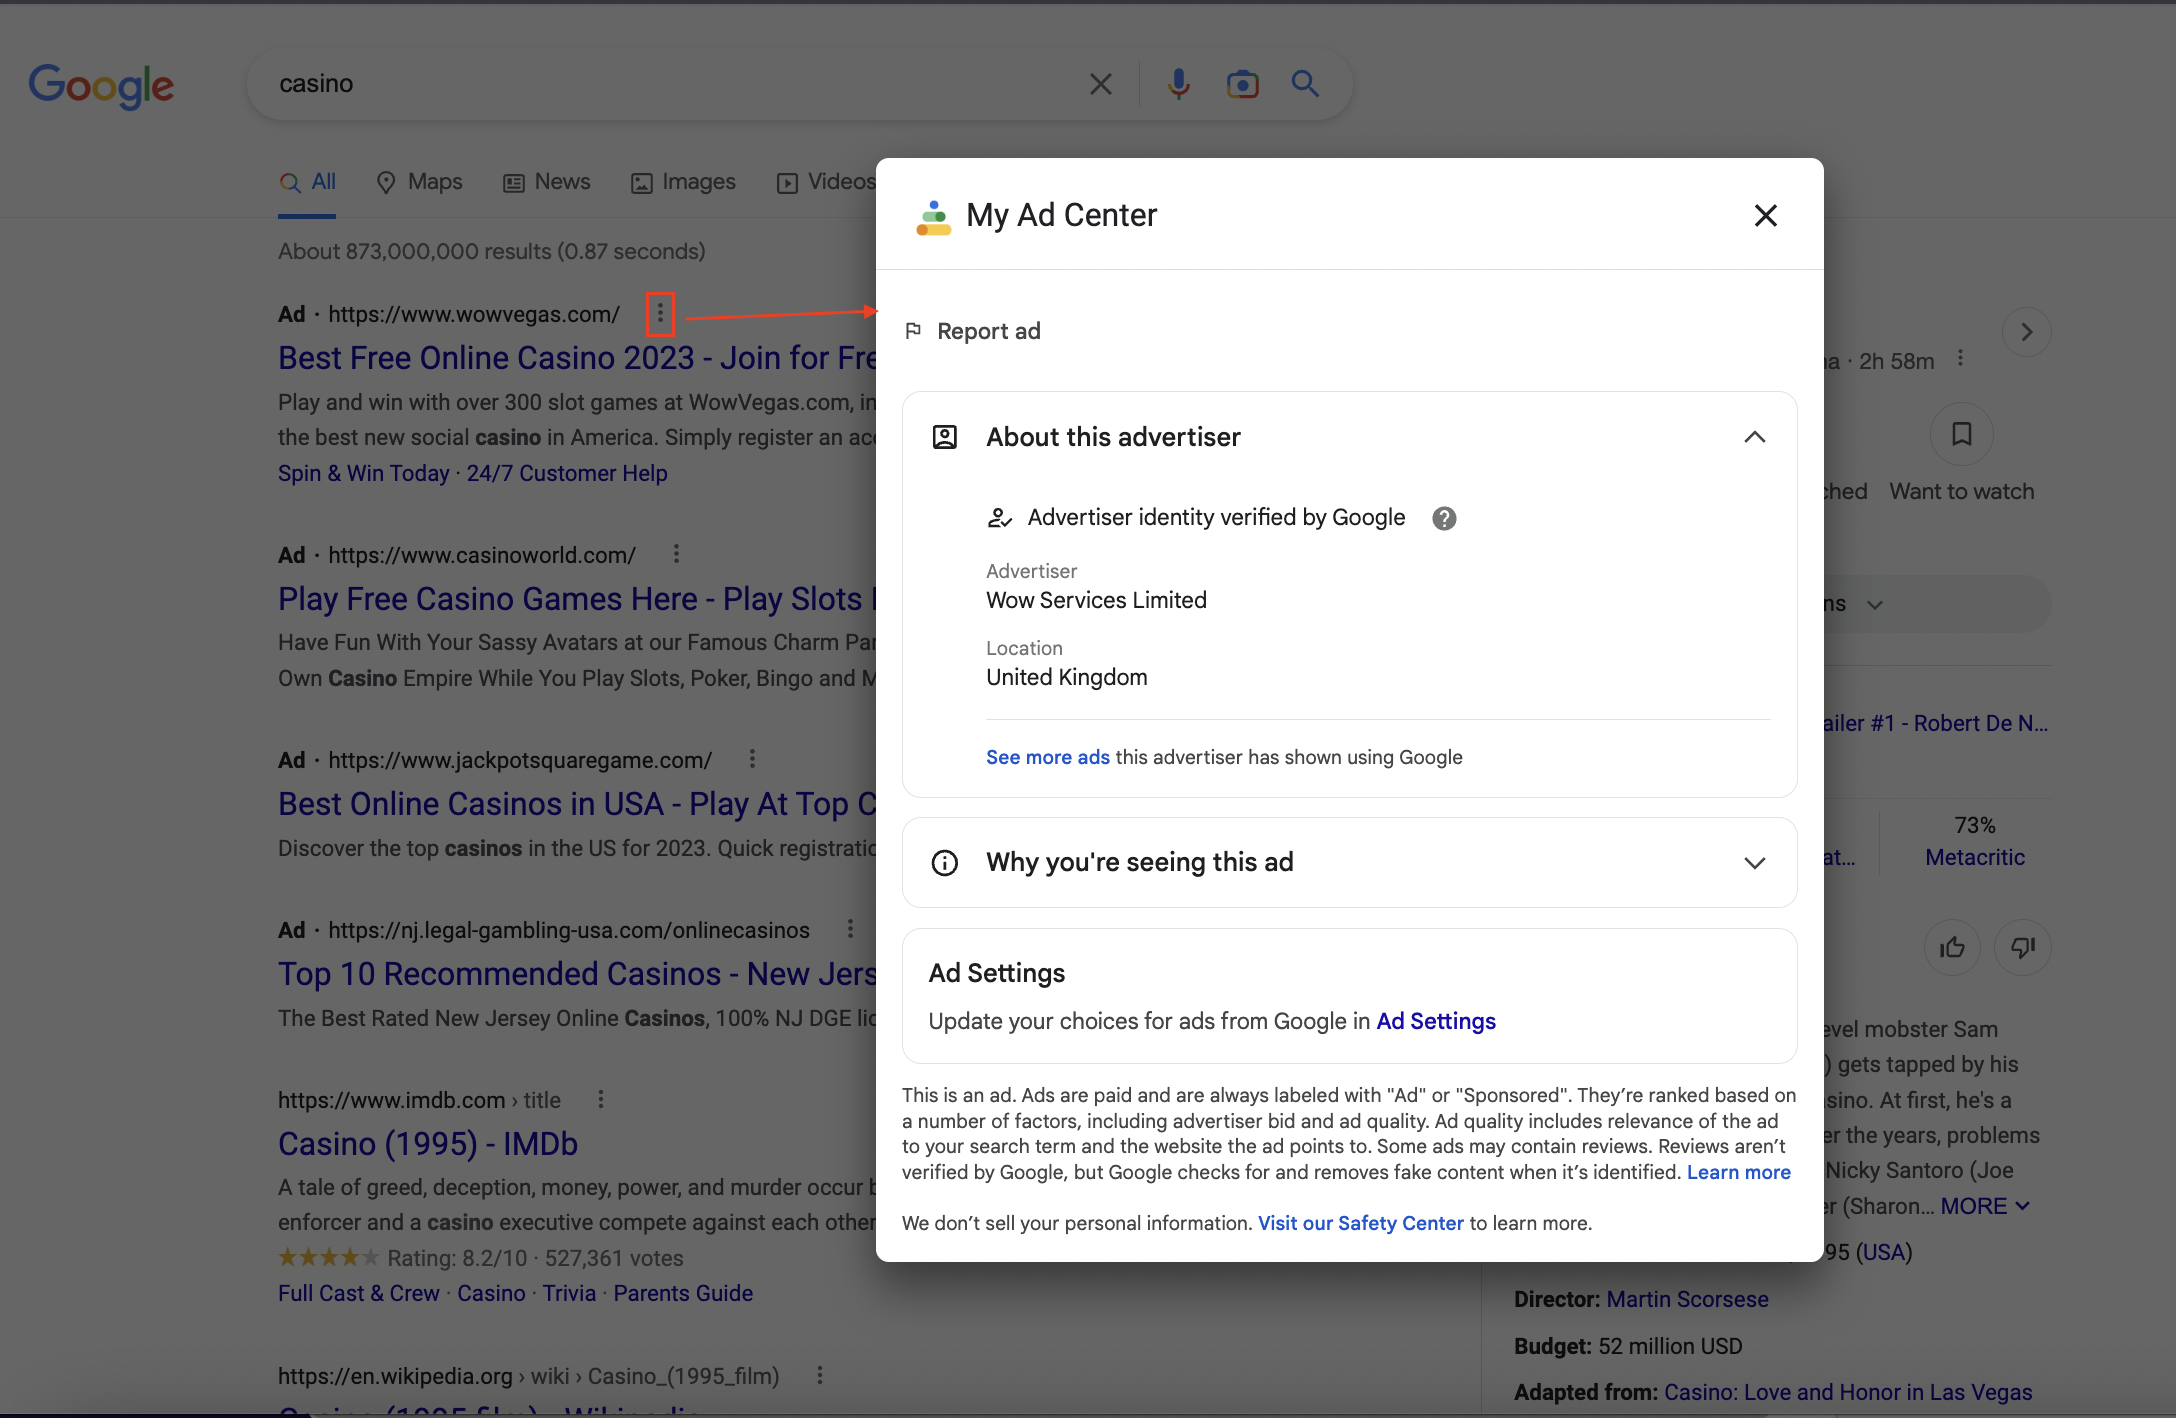This screenshot has width=2176, height=1418.
Task: Collapse the About this advertiser section
Action: (1754, 437)
